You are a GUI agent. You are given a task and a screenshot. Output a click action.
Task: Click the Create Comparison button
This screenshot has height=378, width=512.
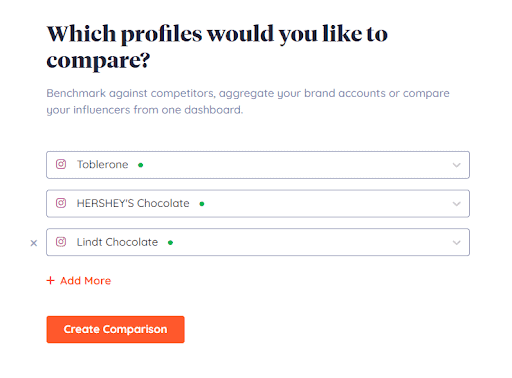coord(115,329)
